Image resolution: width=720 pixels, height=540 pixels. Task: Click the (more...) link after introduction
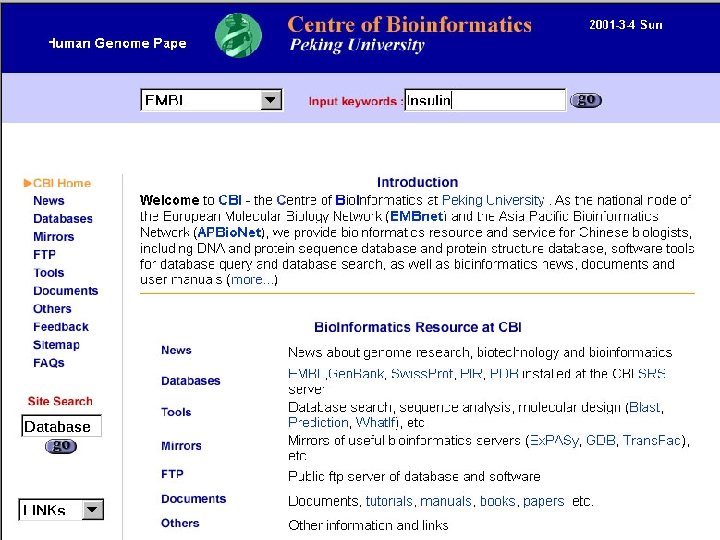(x=253, y=280)
